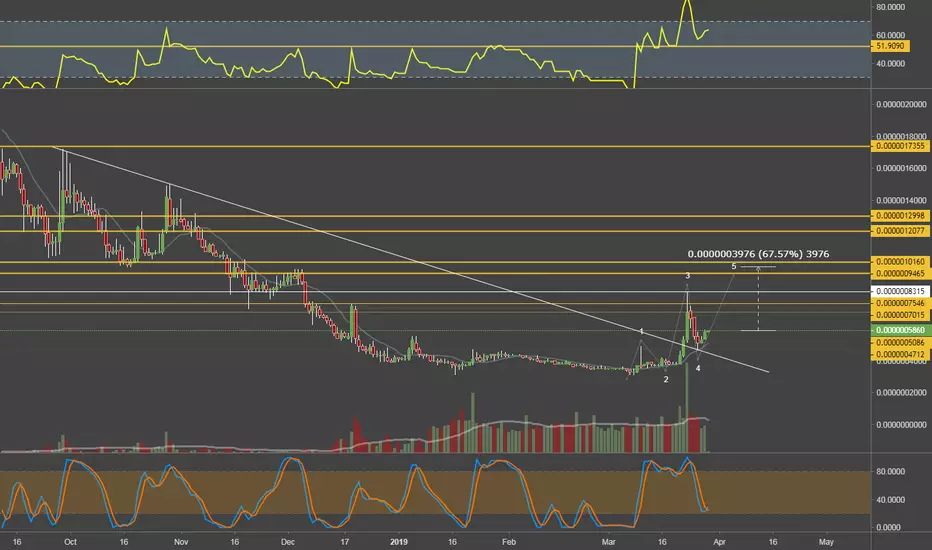This screenshot has height=550, width=932.
Task: Click the 60.0000 value on RSI scale
Action: (x=890, y=35)
